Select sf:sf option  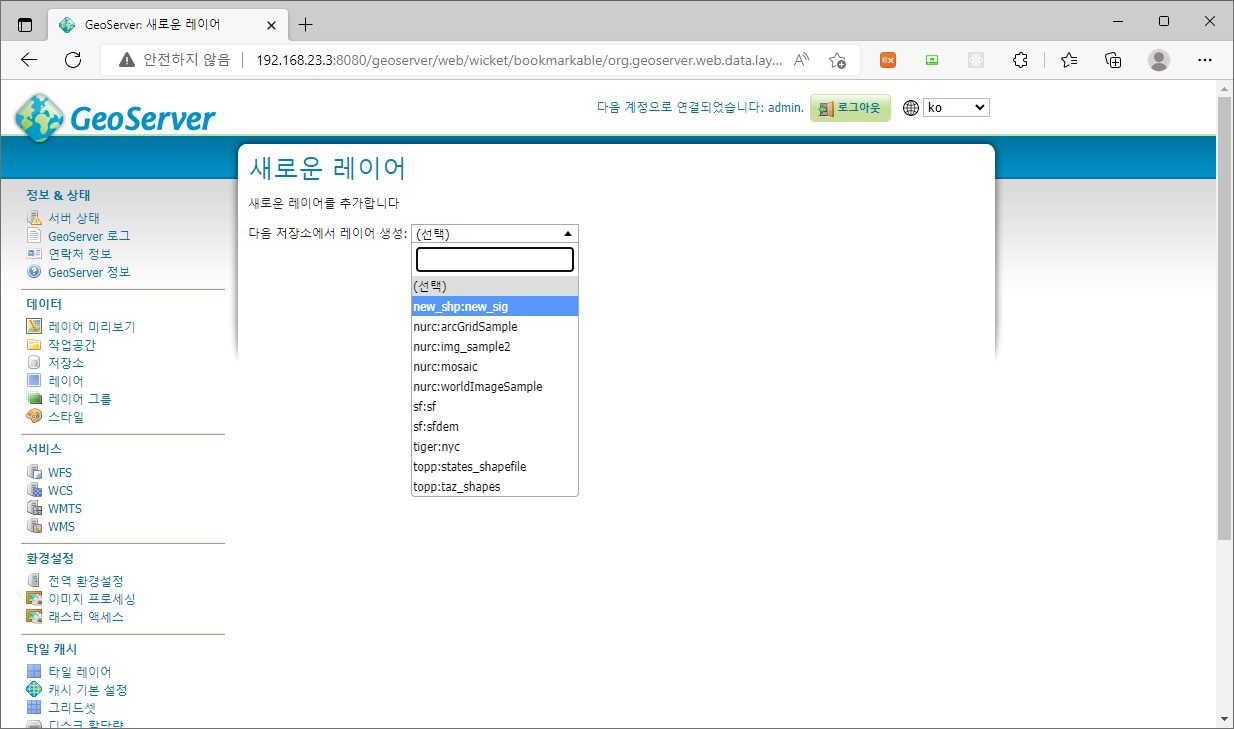(x=495, y=407)
